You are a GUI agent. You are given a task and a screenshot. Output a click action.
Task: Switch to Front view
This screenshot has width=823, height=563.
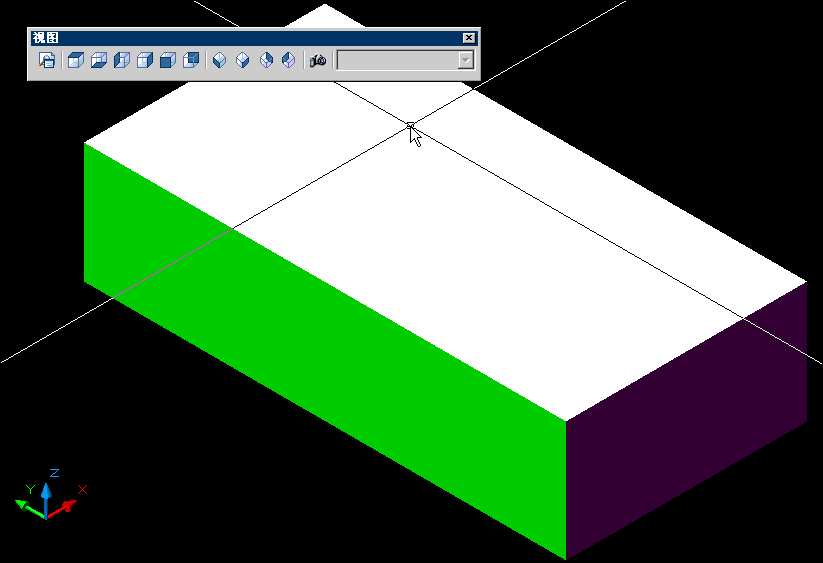[x=168, y=60]
